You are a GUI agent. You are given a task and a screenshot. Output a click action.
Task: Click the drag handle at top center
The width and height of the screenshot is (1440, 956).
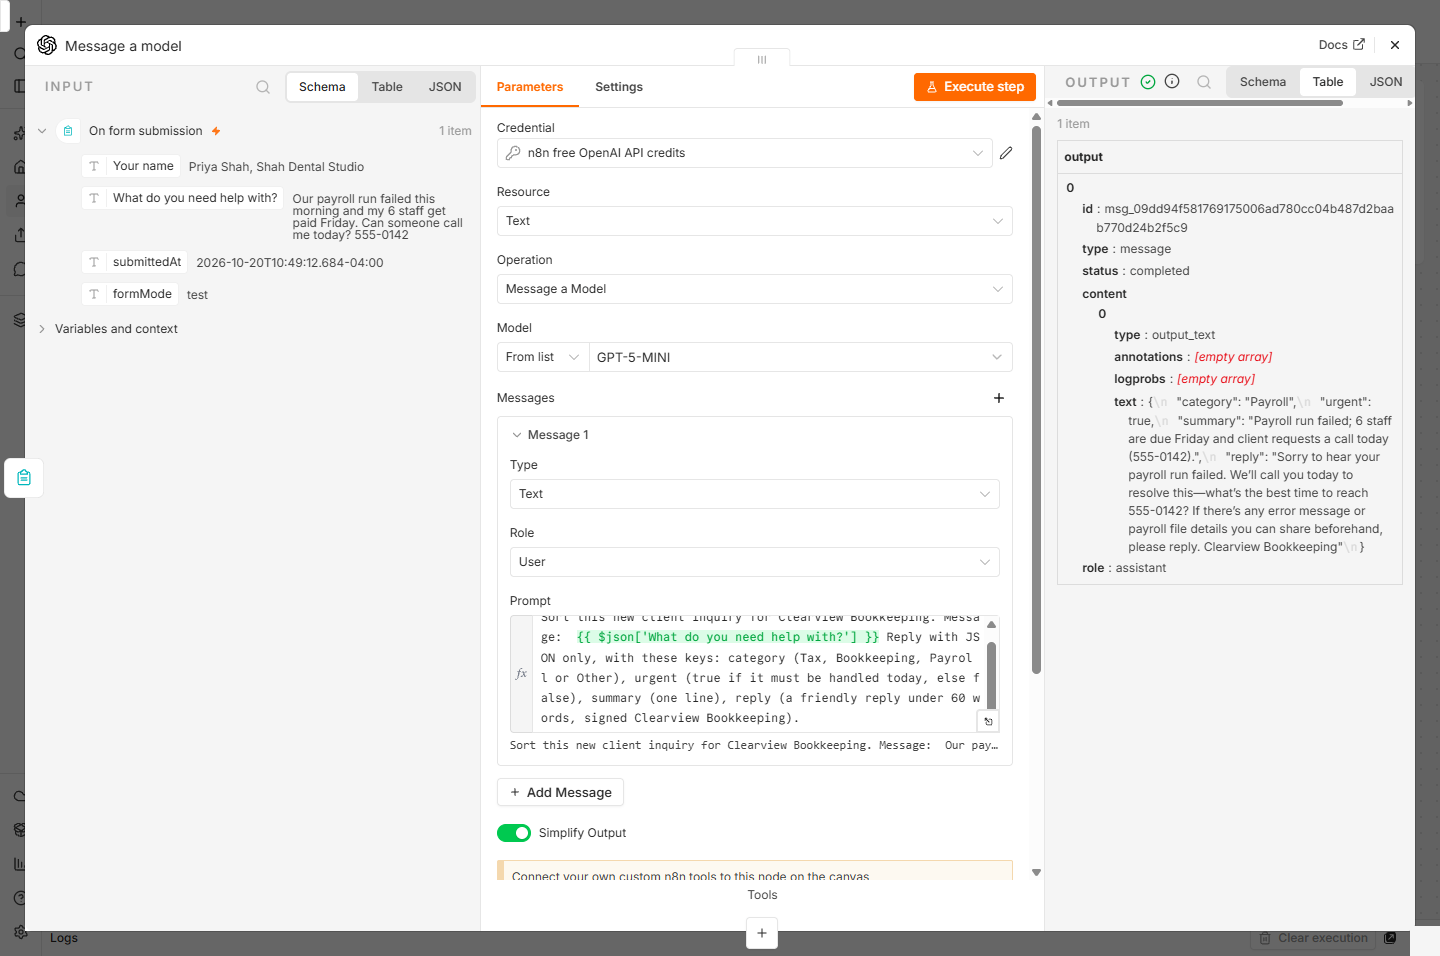pyautogui.click(x=762, y=59)
